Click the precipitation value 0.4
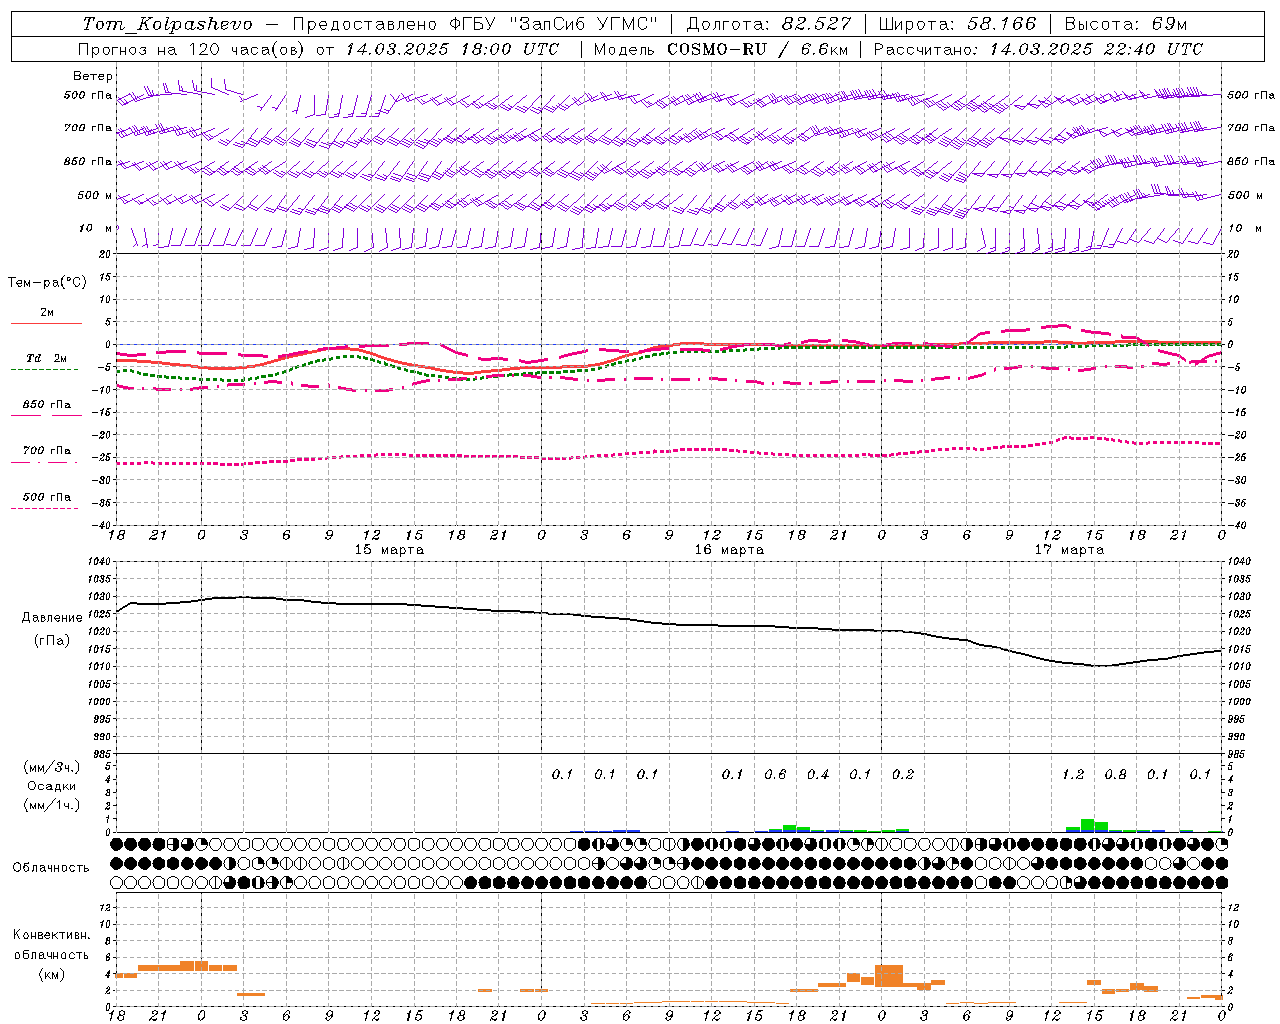1280x1024 pixels. pos(818,775)
